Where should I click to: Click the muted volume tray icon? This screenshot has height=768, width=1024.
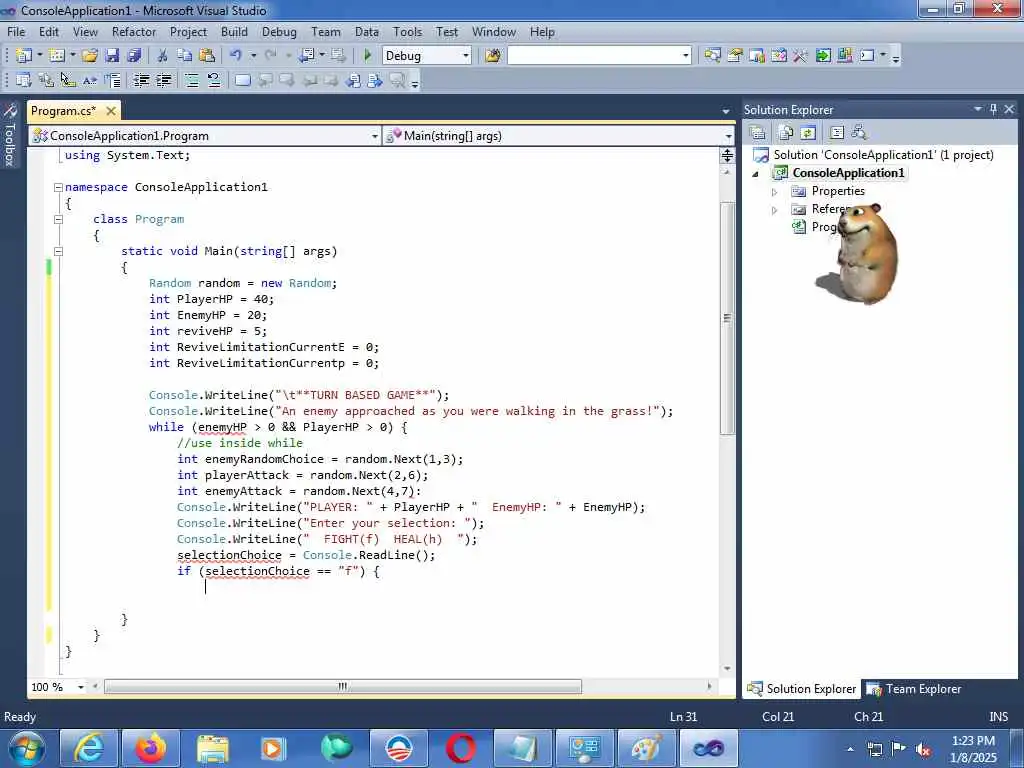point(923,749)
